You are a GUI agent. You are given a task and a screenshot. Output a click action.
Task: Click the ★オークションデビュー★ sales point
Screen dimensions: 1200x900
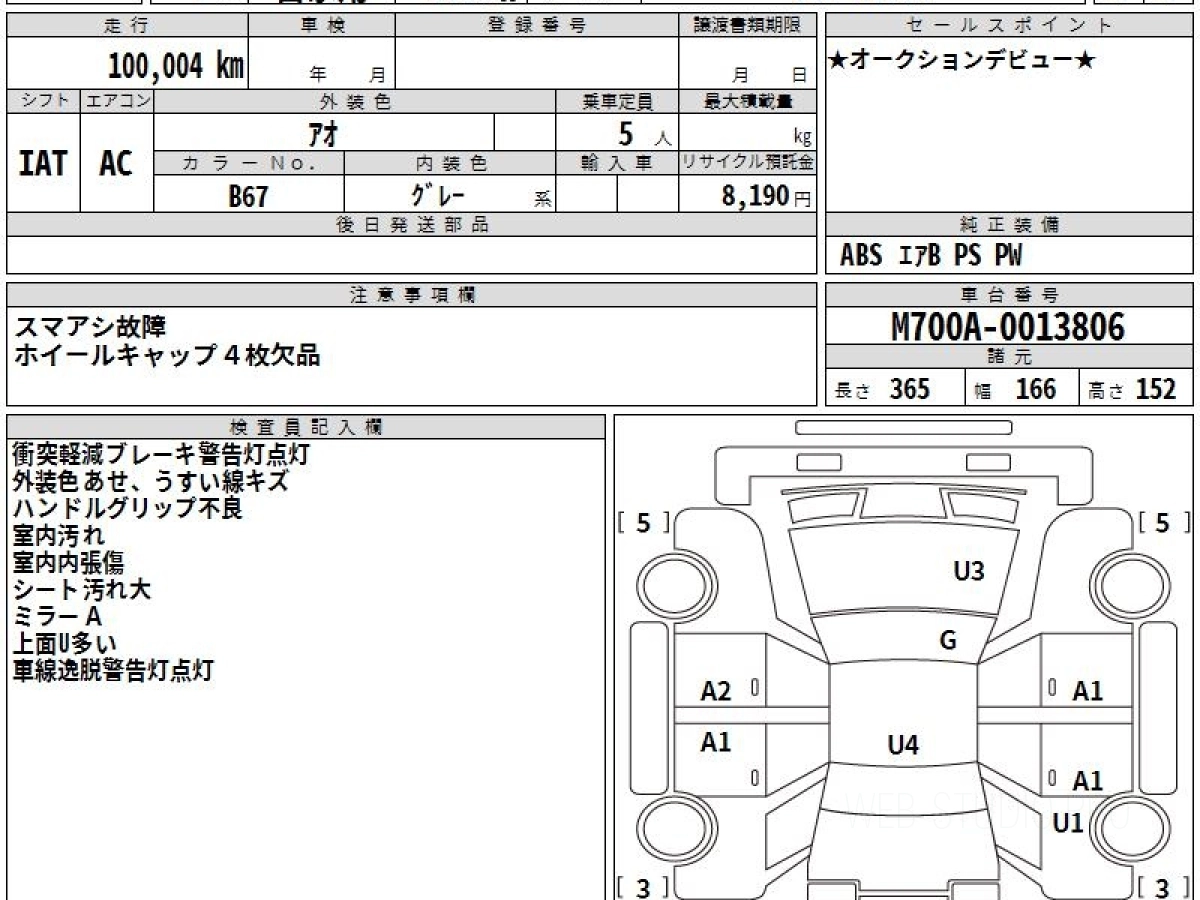coord(963,61)
